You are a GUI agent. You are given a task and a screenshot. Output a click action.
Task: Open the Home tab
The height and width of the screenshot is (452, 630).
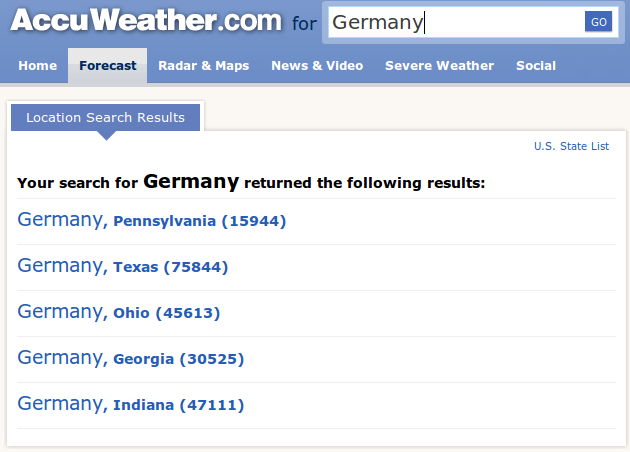[x=38, y=65]
